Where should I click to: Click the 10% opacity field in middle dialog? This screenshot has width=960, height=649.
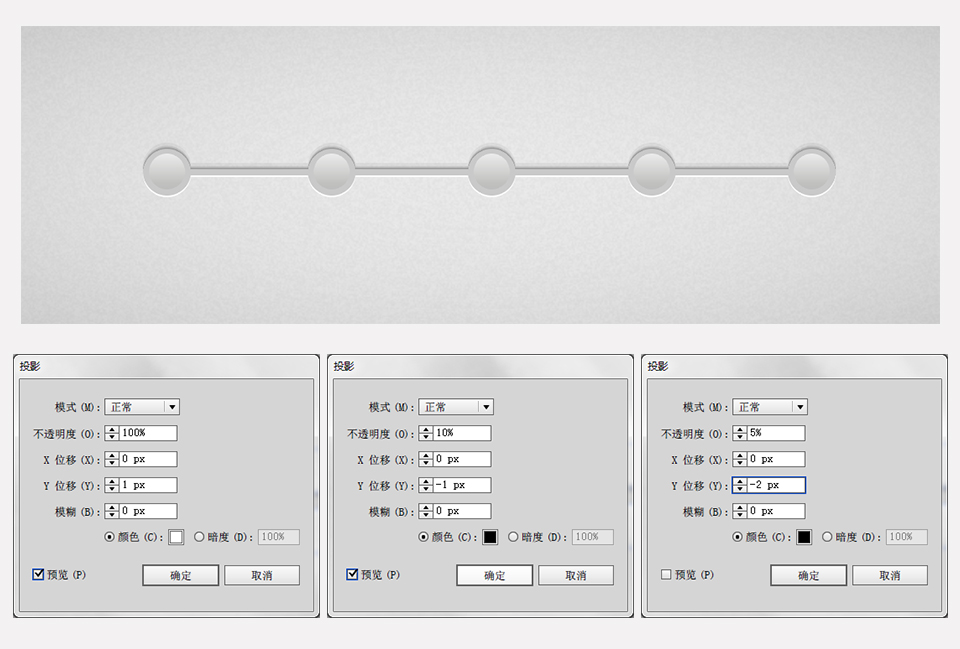click(x=462, y=433)
